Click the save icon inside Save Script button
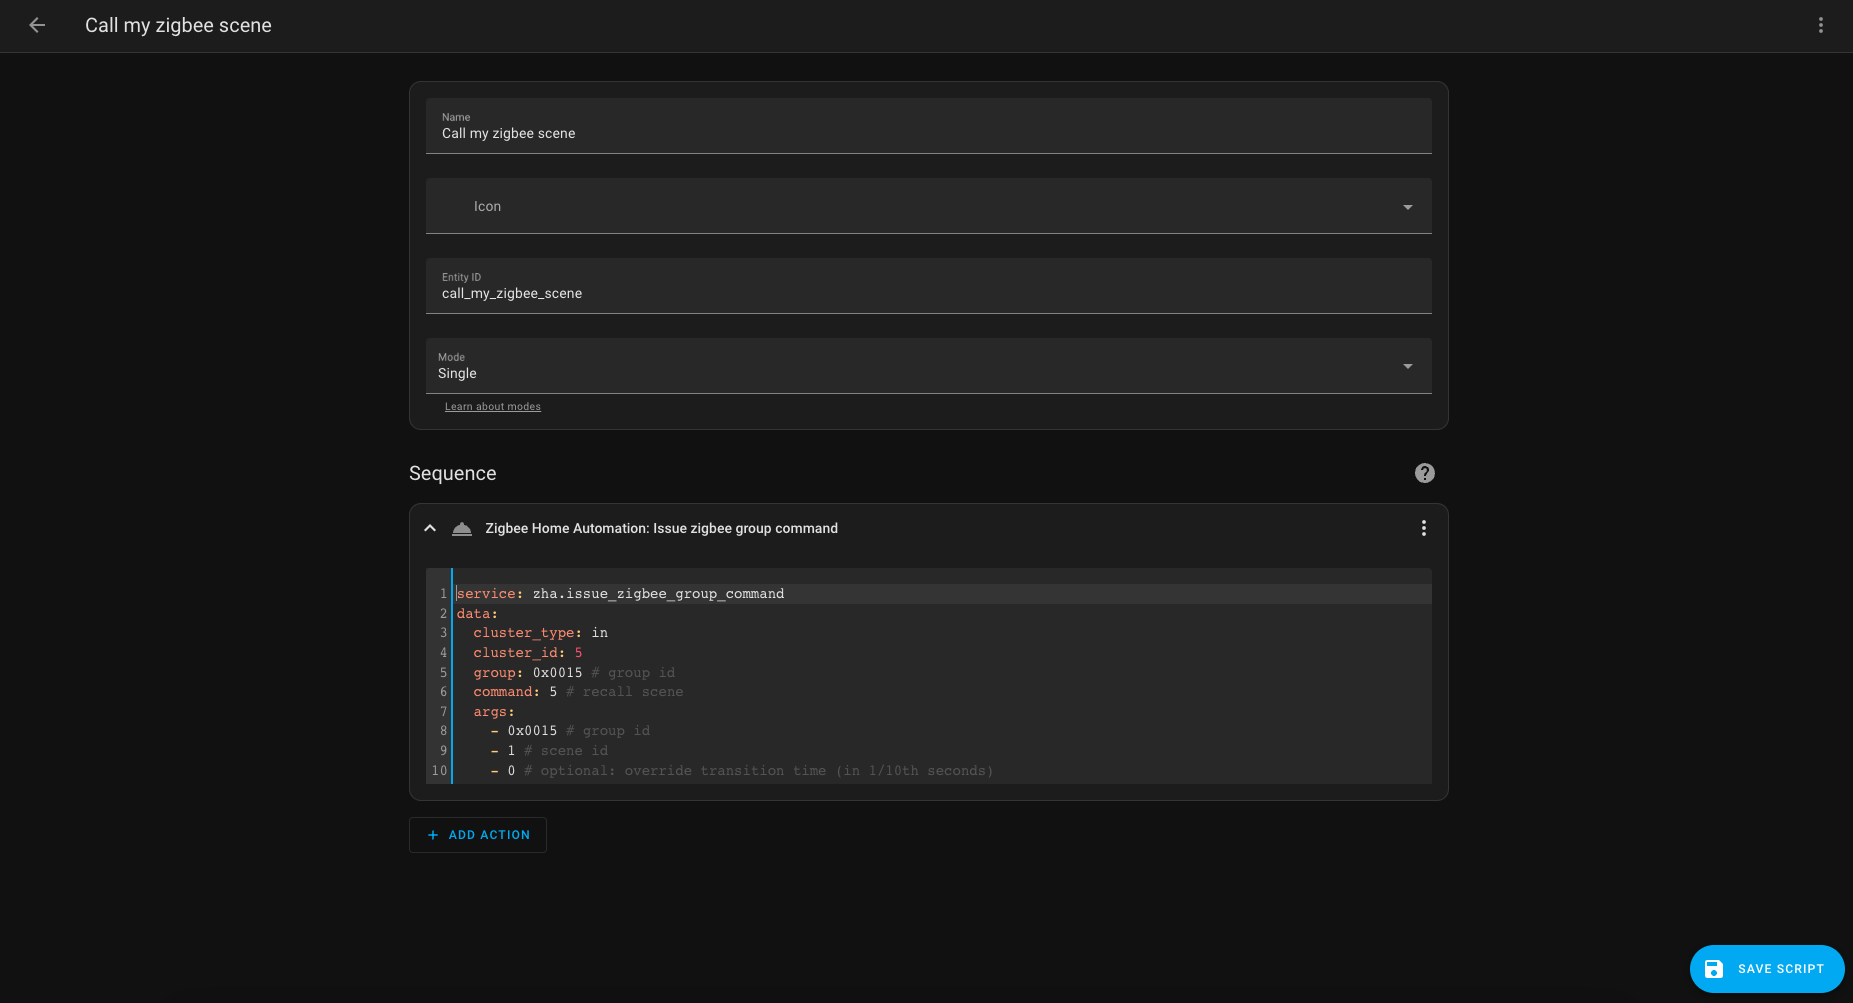The height and width of the screenshot is (1003, 1853). click(x=1715, y=968)
